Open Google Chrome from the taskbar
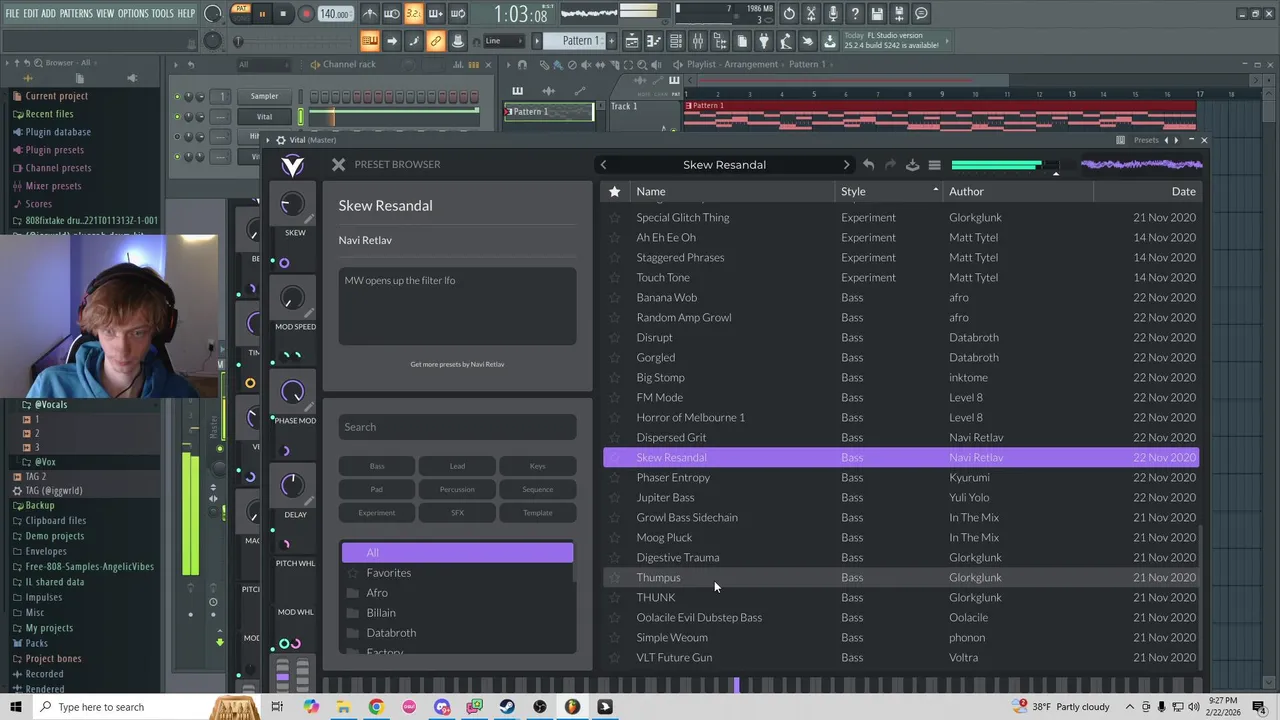This screenshot has height=720, width=1280. click(376, 707)
